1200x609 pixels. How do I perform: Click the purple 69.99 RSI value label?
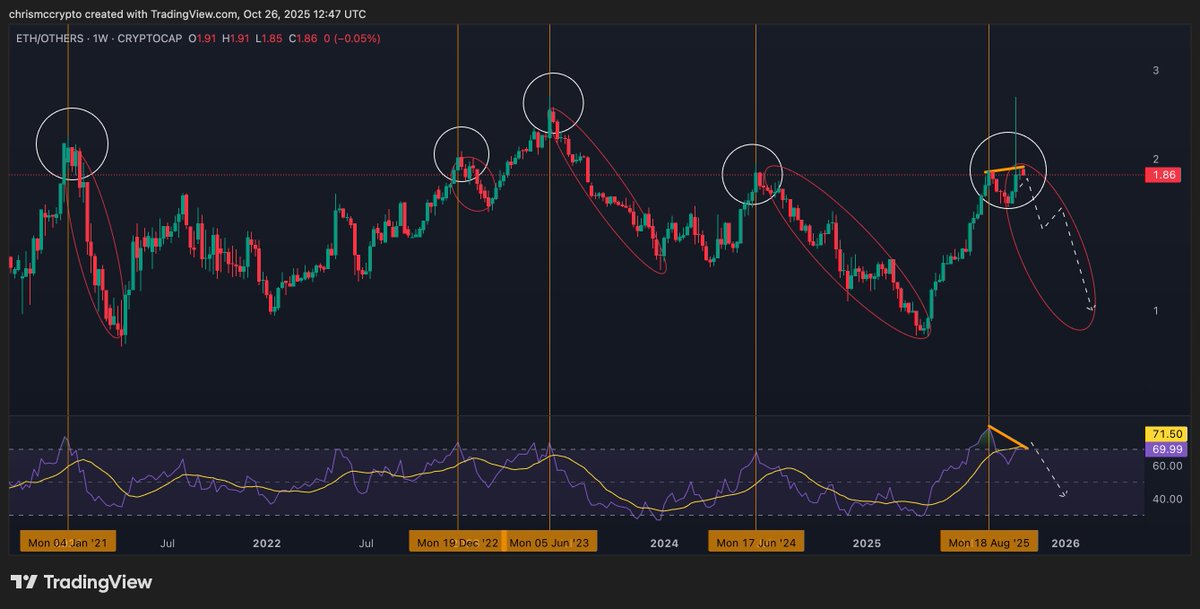click(x=1164, y=450)
